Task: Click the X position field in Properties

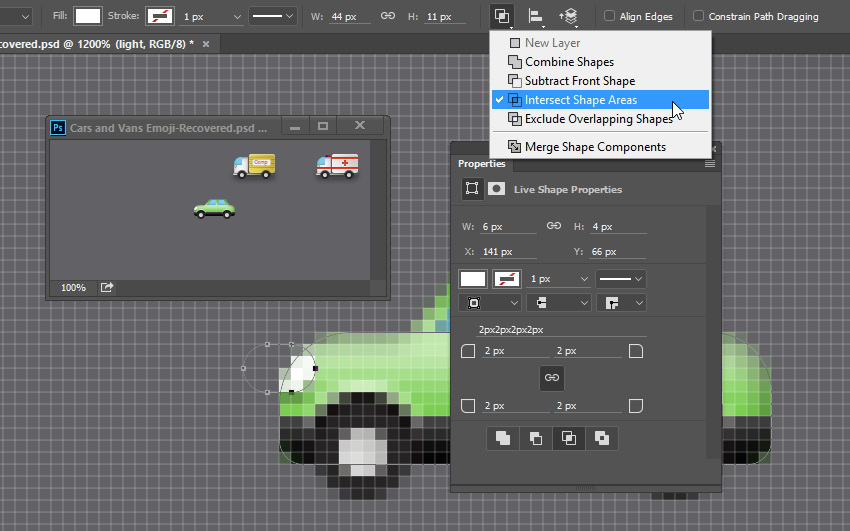Action: pos(508,251)
